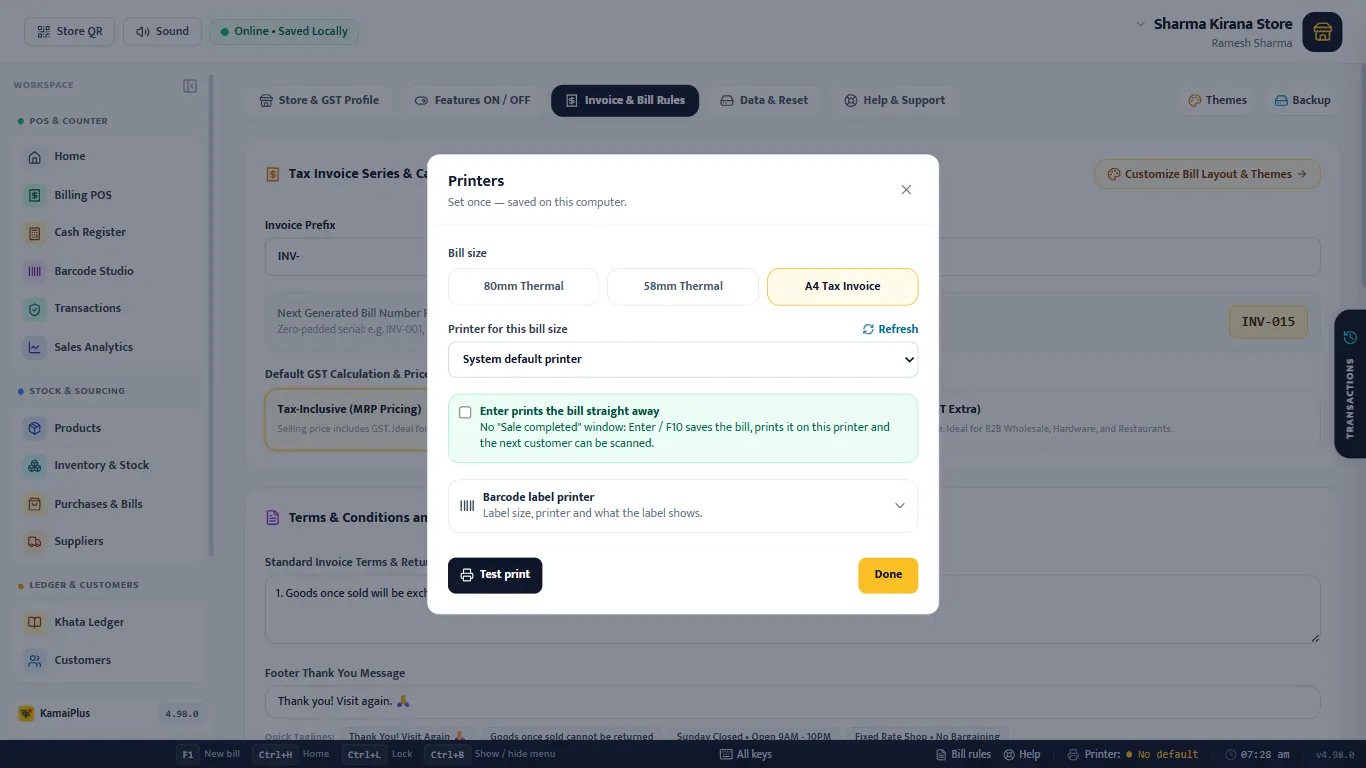Enable 'Enter prints the bill straight away' checkbox
1366x768 pixels.
tap(465, 412)
